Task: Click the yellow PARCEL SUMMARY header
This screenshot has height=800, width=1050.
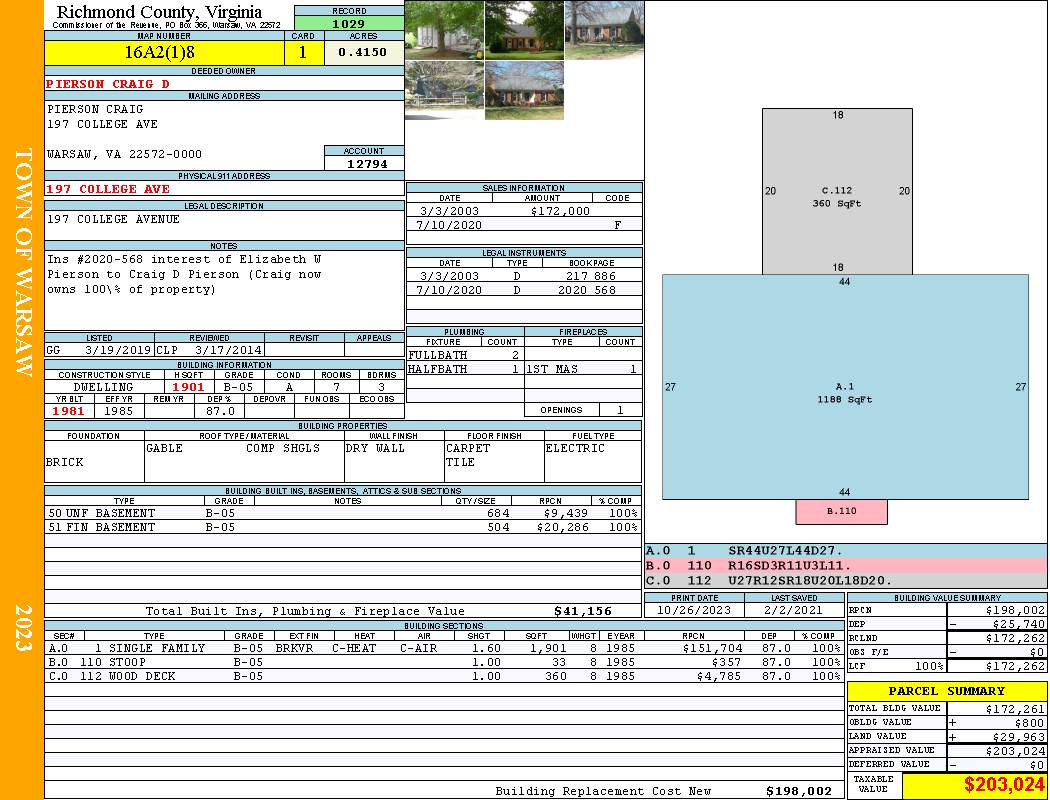Action: coord(946,691)
